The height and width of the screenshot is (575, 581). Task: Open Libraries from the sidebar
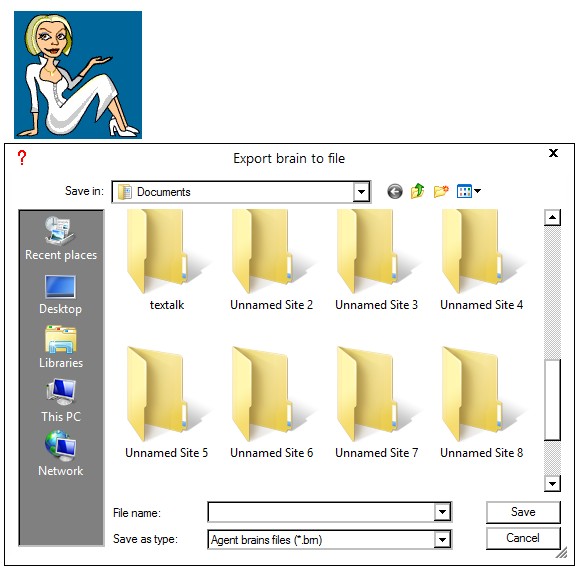pyautogui.click(x=61, y=347)
